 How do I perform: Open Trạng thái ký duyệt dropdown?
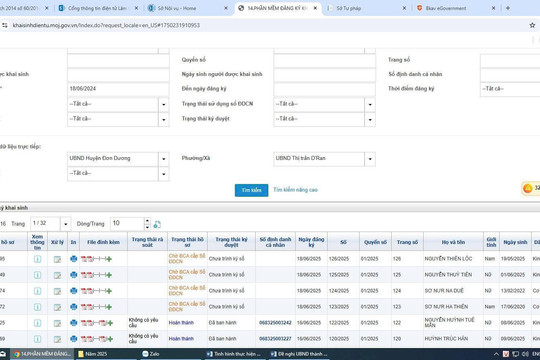(x=370, y=120)
